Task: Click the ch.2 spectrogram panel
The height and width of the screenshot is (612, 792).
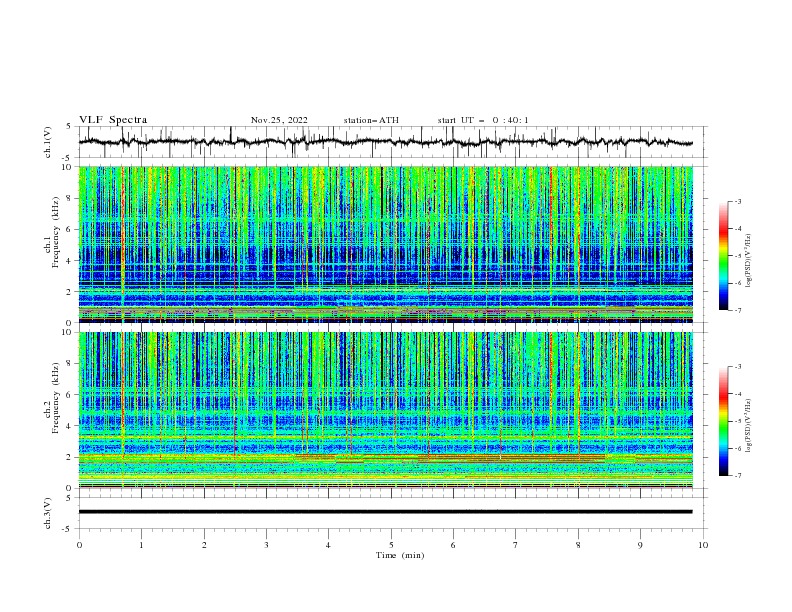Action: pos(386,410)
